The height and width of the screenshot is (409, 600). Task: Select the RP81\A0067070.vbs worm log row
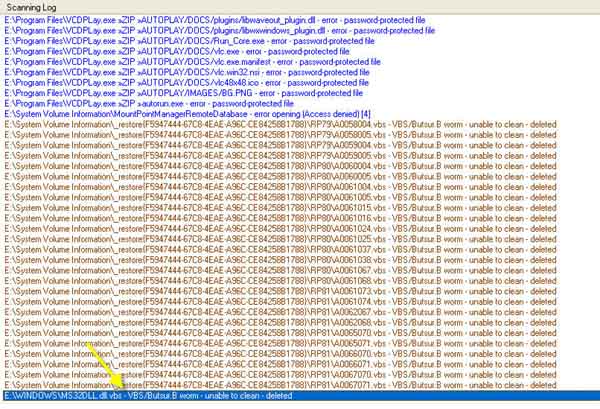pos(280,375)
